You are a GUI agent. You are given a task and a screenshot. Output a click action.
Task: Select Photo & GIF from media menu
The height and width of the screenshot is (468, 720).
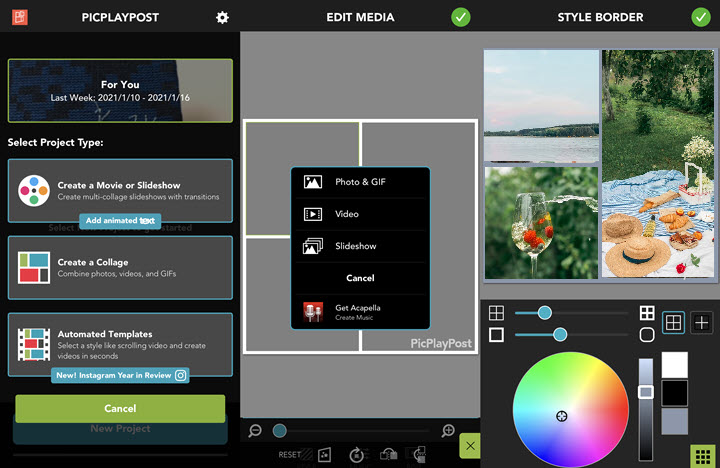[x=360, y=182]
